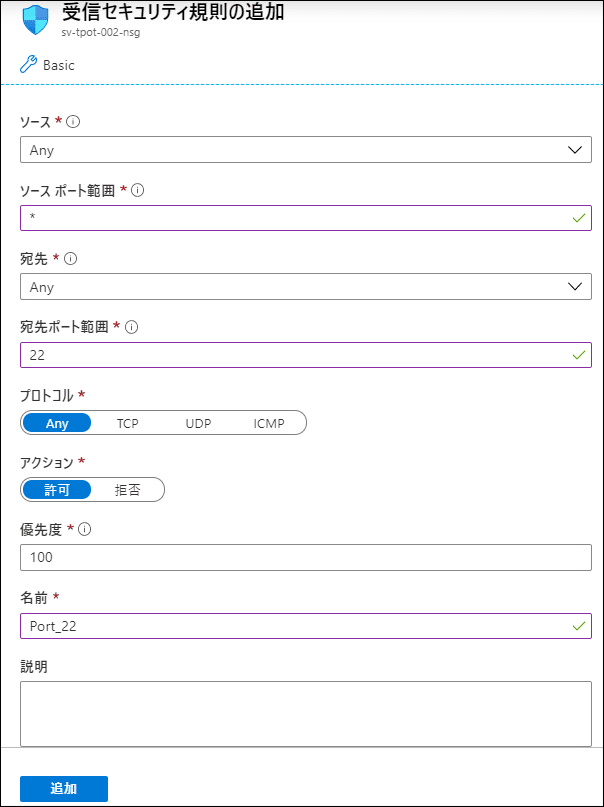Click info icon beside 優先度 label
This screenshot has height=807, width=604.
pyautogui.click(x=85, y=529)
